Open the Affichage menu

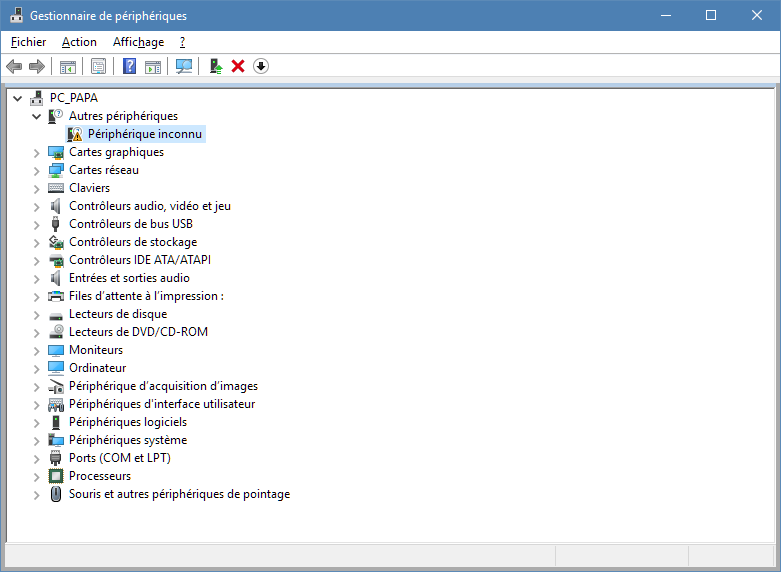pos(138,42)
